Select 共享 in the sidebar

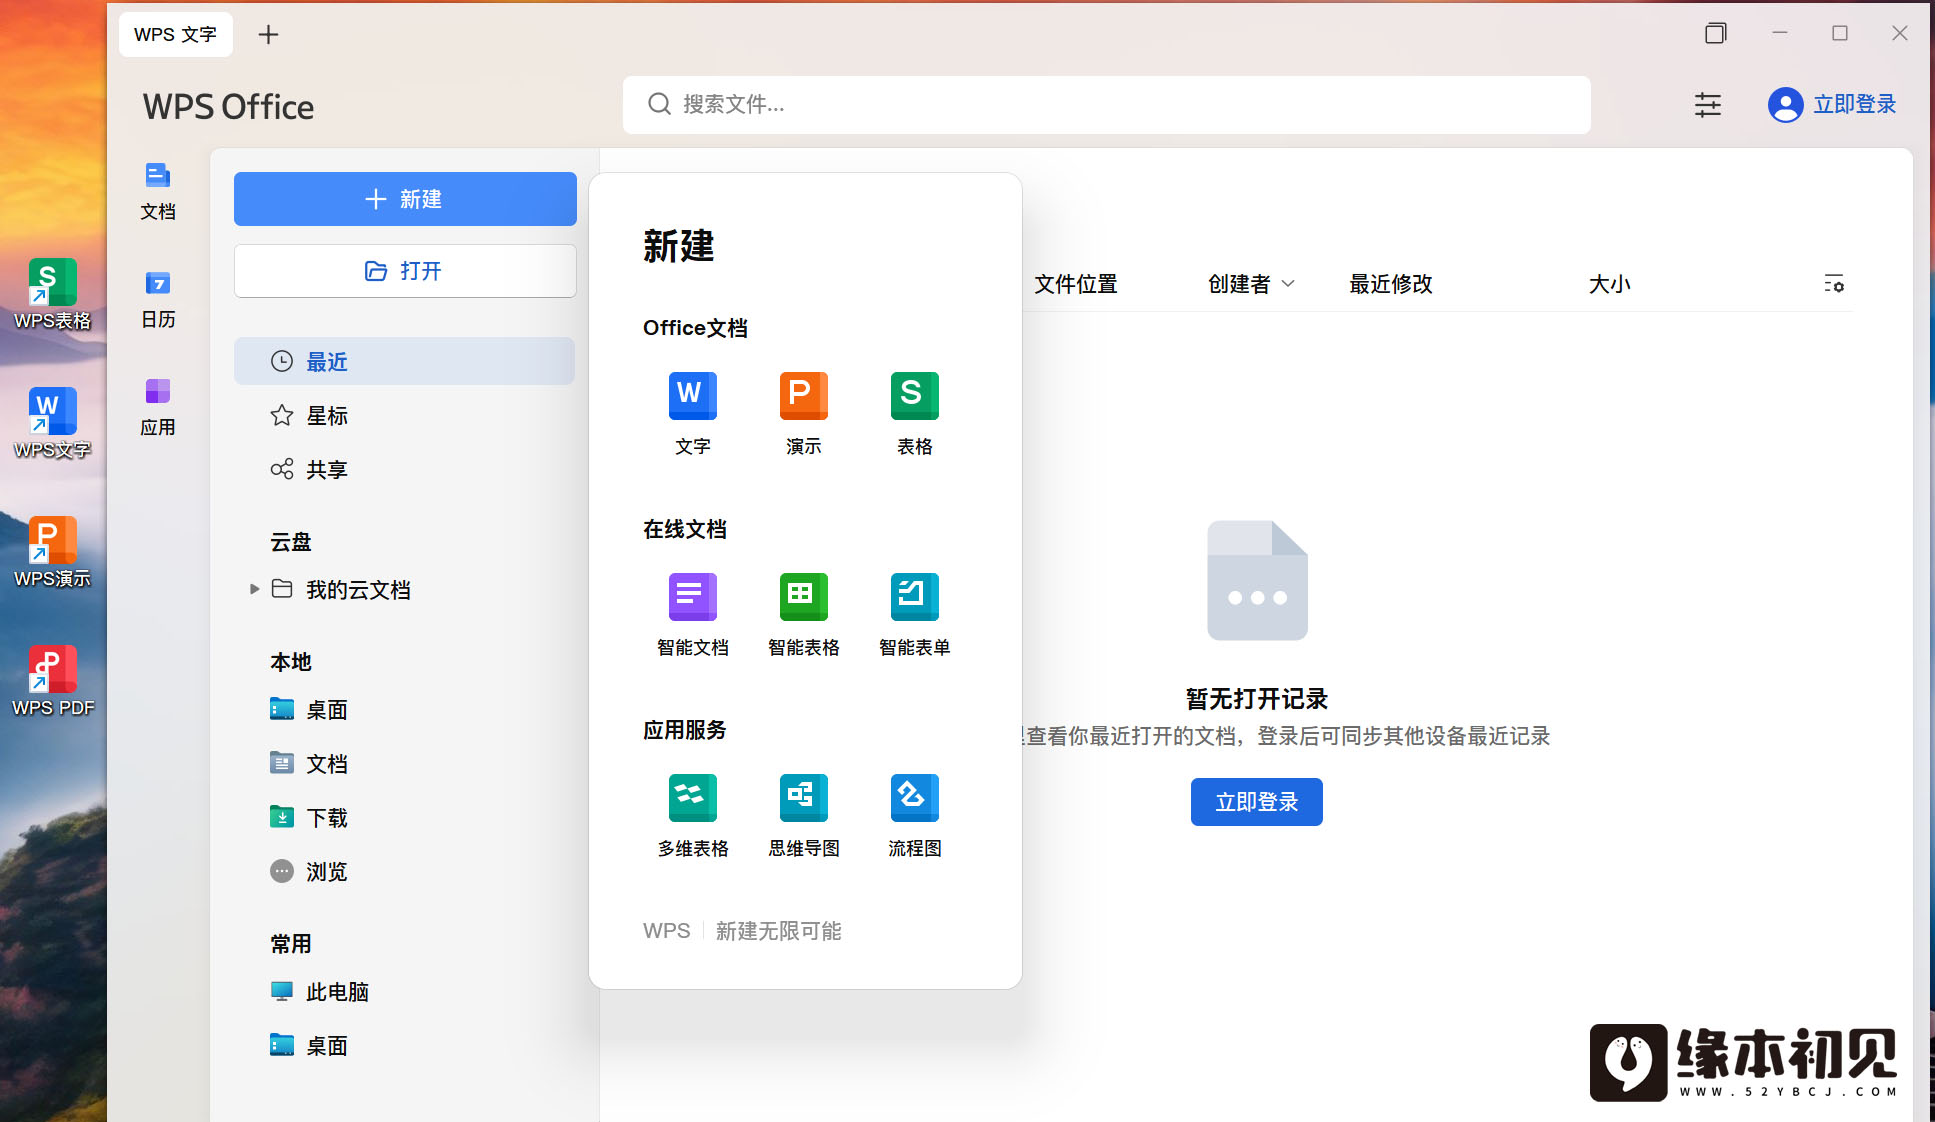(x=326, y=470)
